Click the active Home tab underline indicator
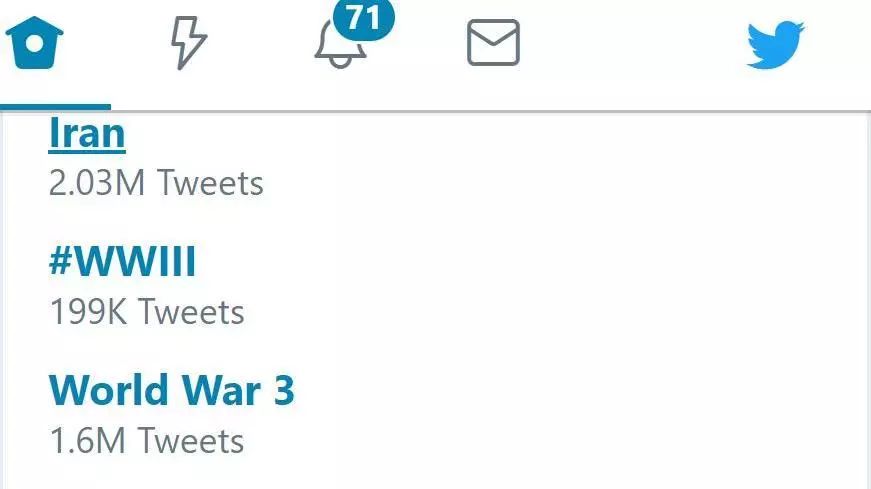Image resolution: width=871 pixels, height=489 pixels. tap(56, 107)
